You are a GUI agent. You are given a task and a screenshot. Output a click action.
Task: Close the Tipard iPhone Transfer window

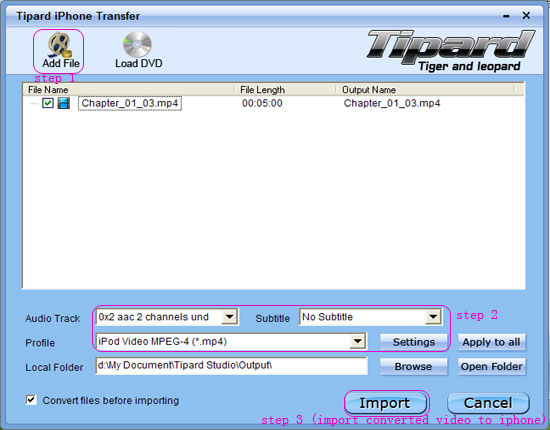[526, 15]
